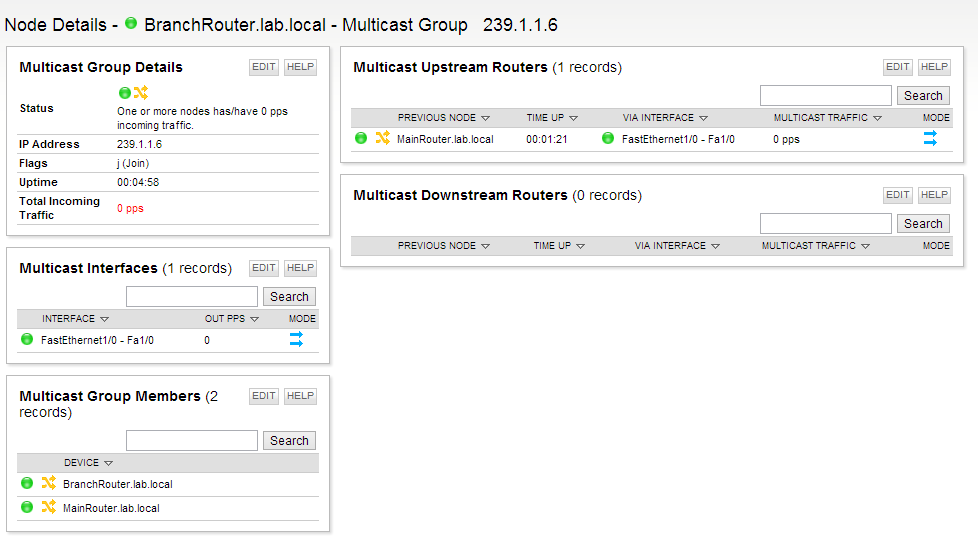Edit the Multicast Interfaces panel
The width and height of the screenshot is (978, 560).
click(x=264, y=268)
